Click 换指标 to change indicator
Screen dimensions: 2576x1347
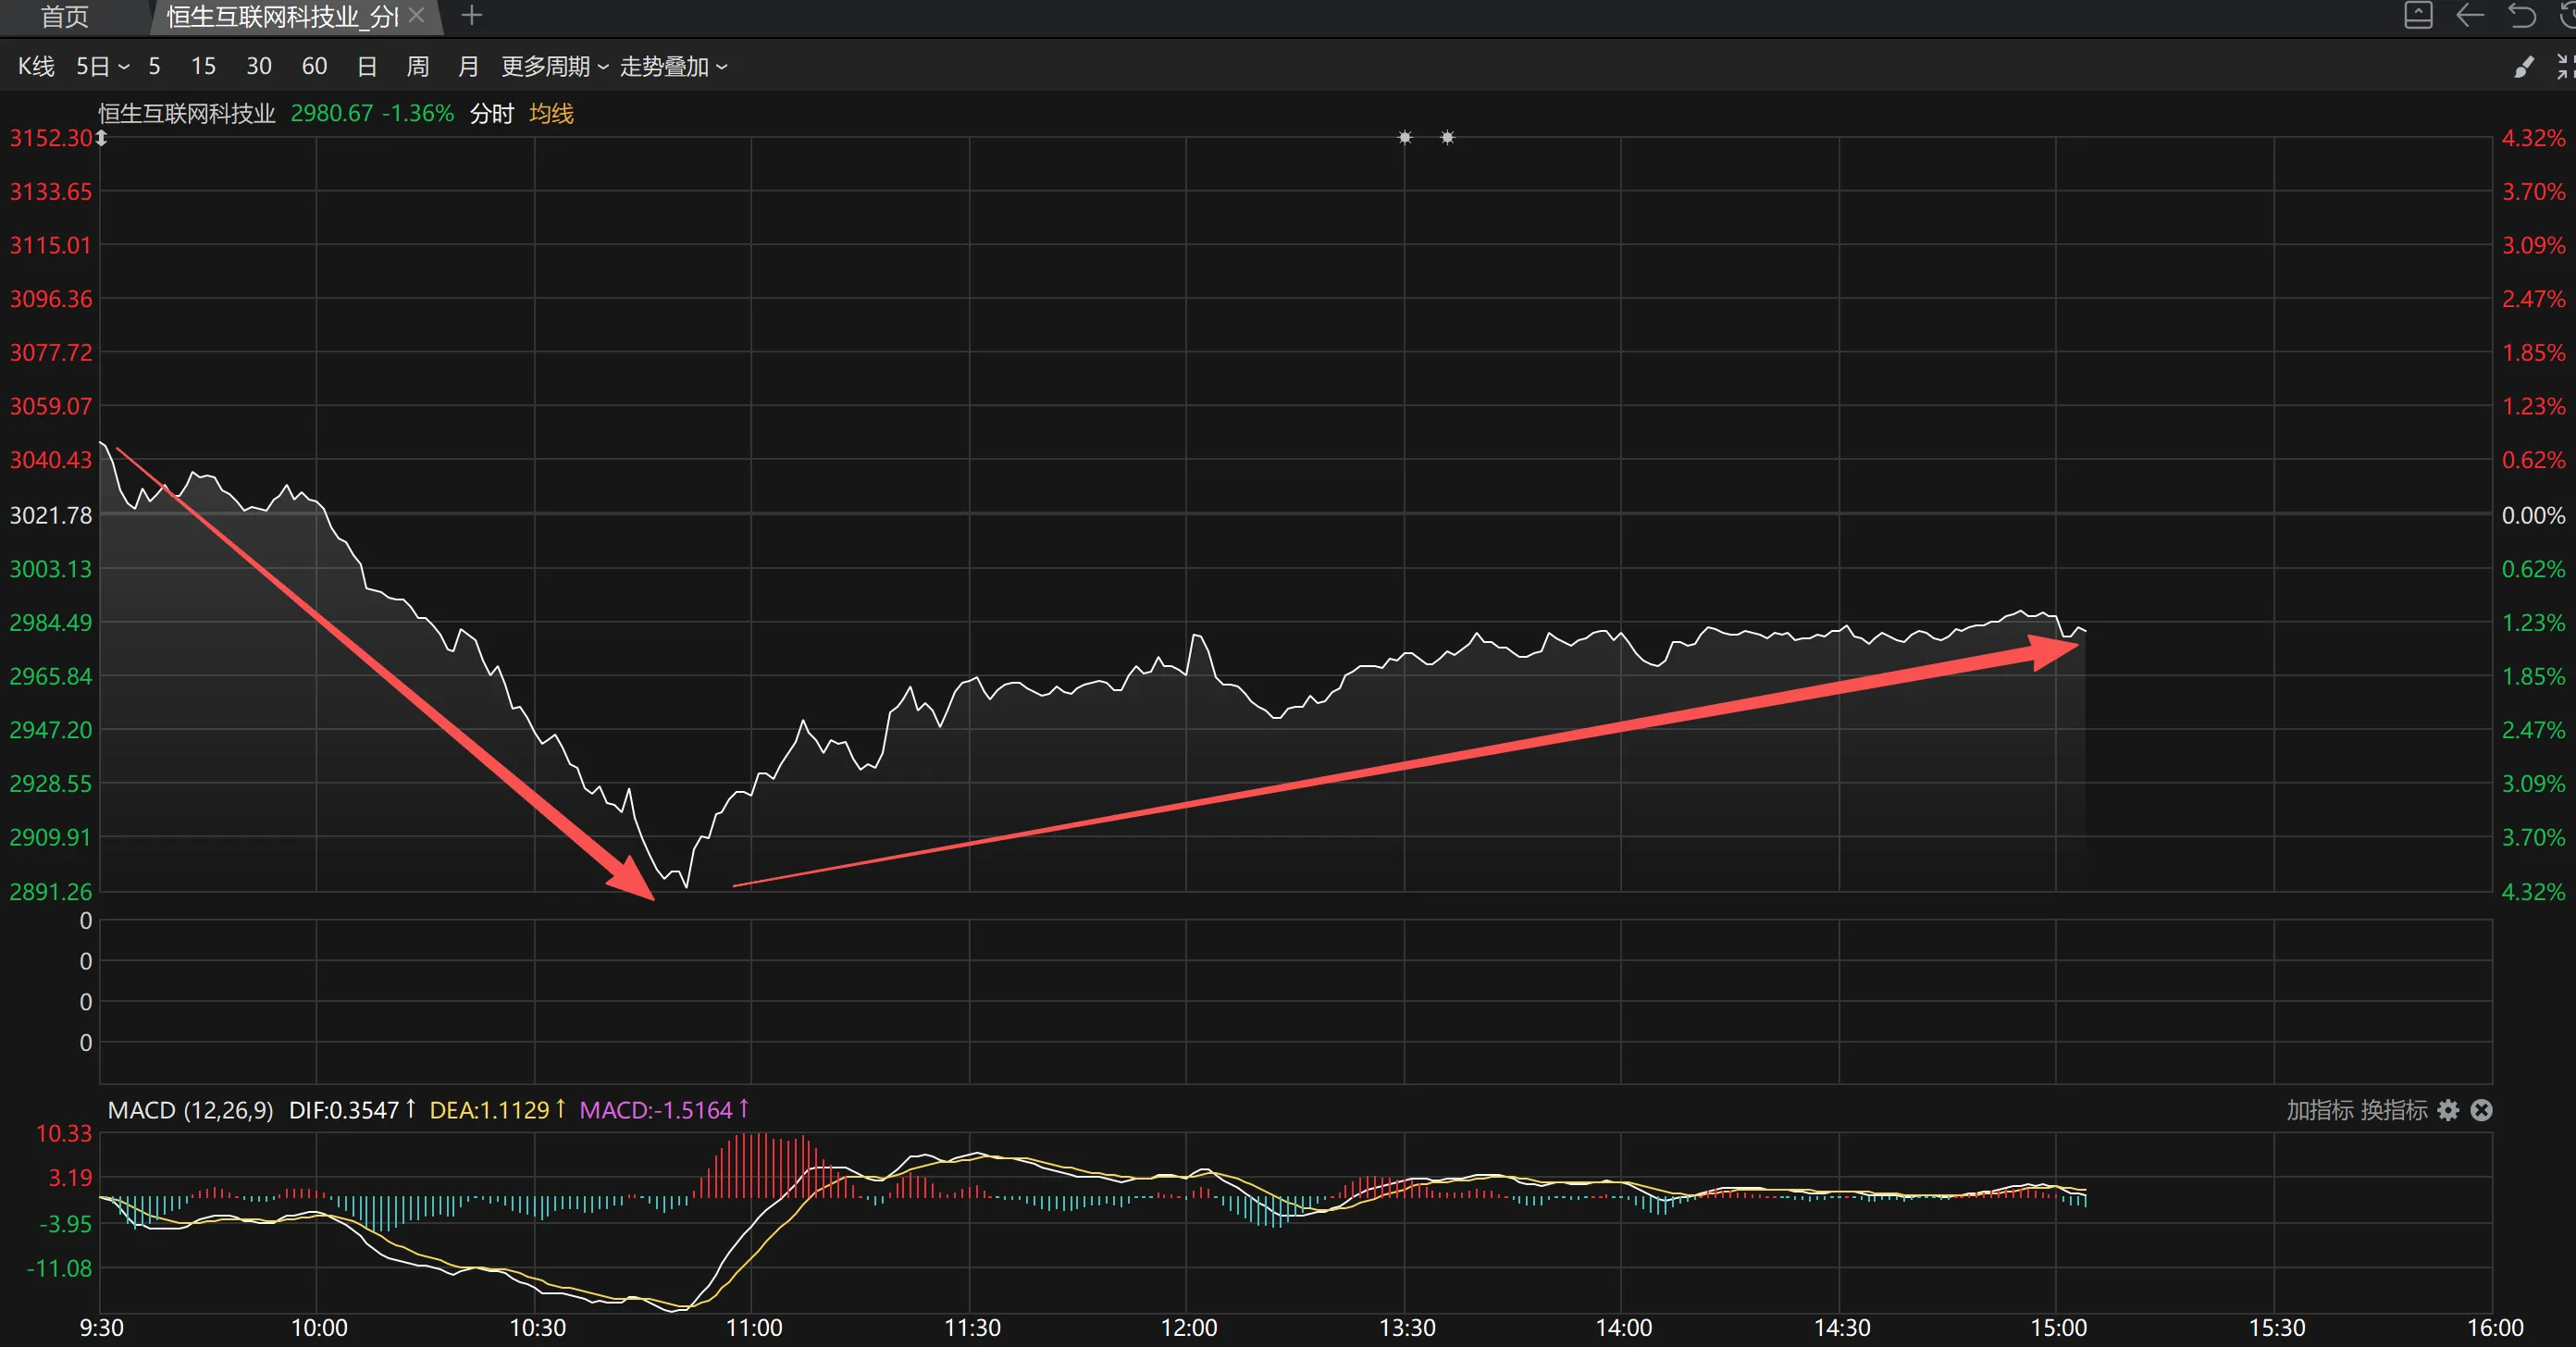coord(2393,1110)
